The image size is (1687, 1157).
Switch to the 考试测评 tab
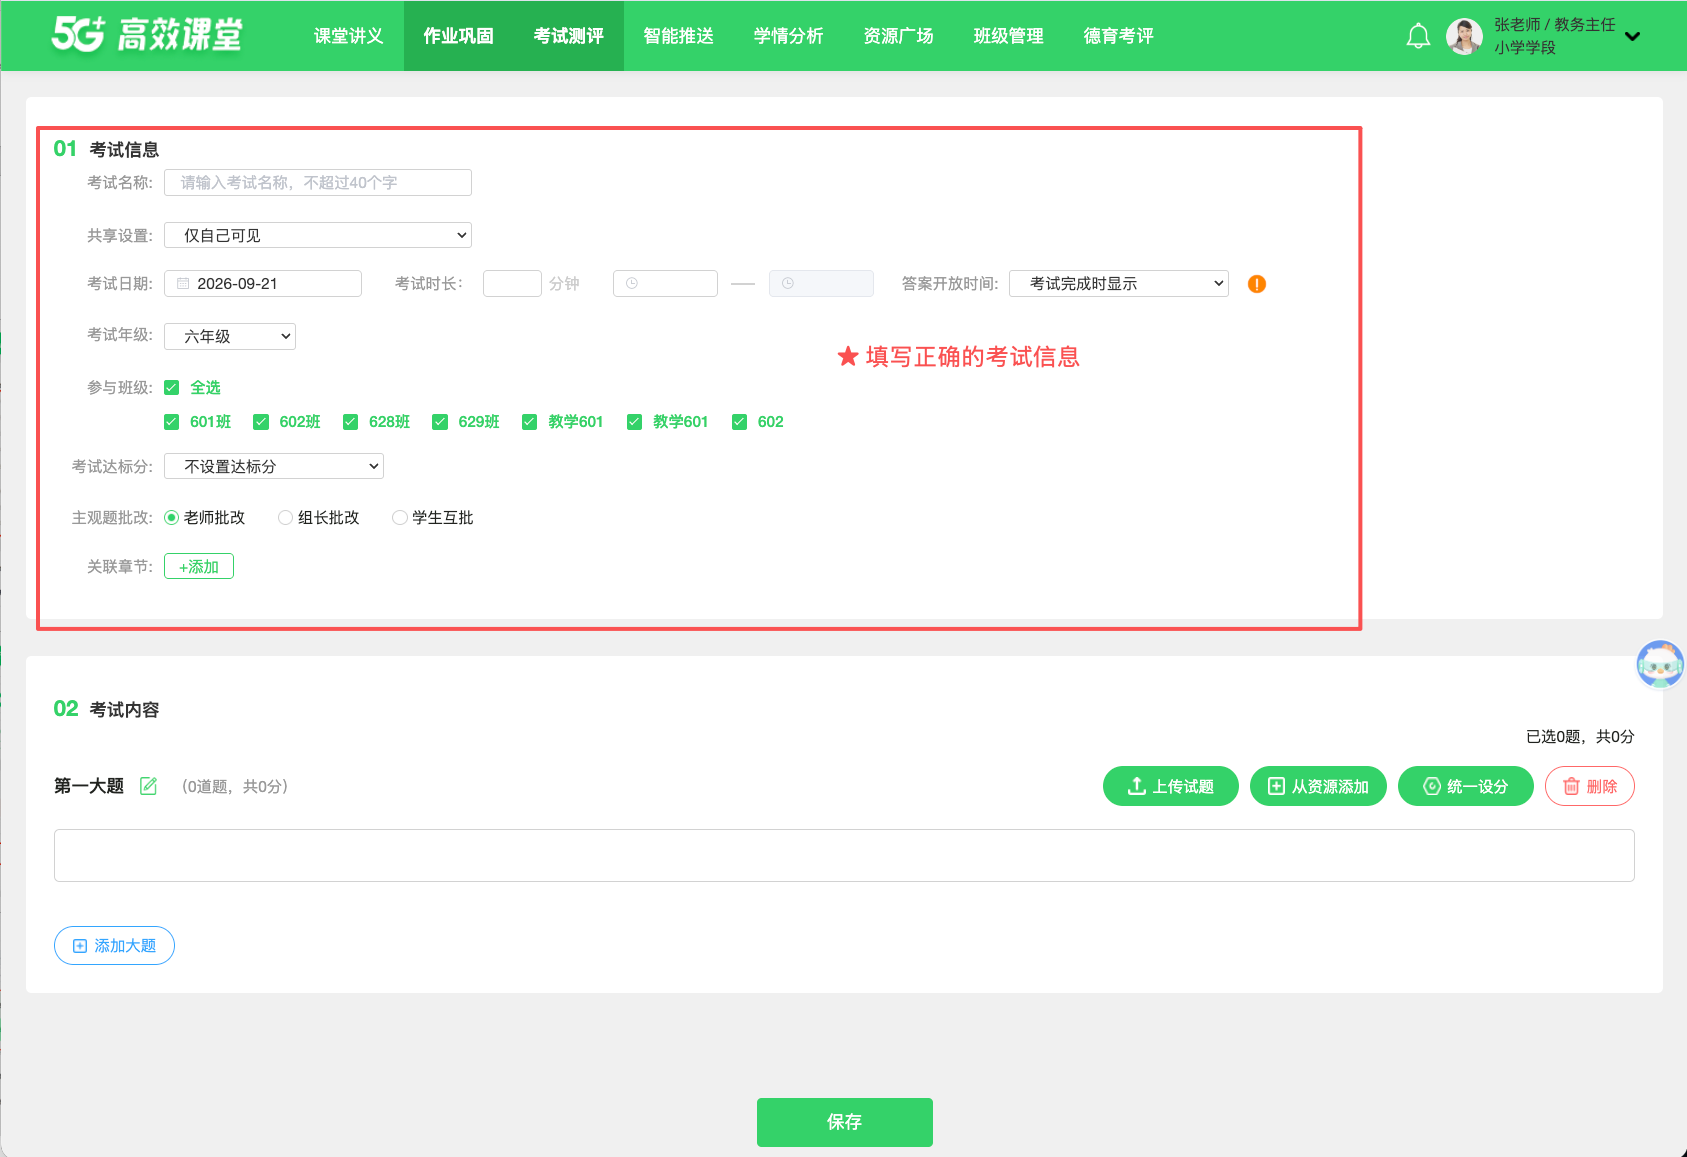pyautogui.click(x=569, y=36)
